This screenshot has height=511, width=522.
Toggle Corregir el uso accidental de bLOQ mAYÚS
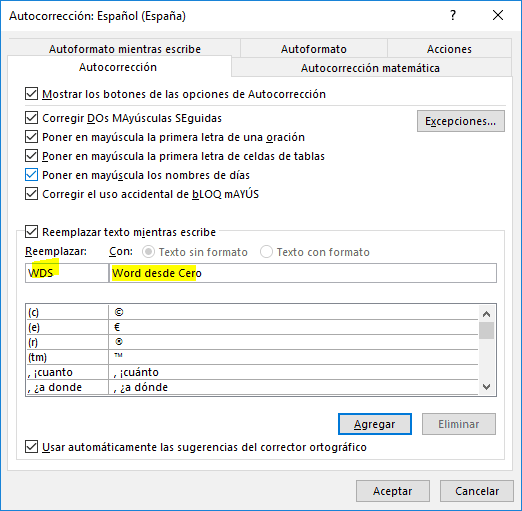31,194
